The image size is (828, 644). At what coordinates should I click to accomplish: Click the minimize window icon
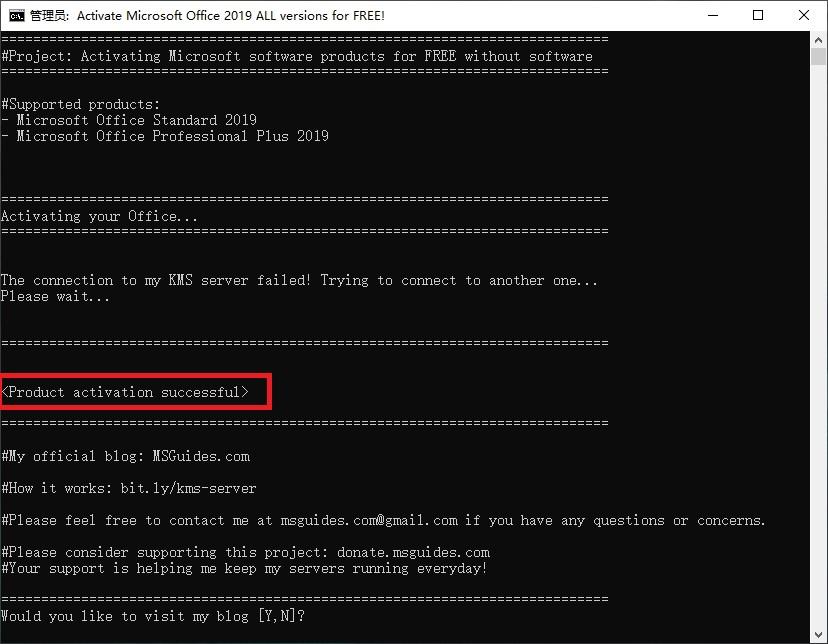712,15
